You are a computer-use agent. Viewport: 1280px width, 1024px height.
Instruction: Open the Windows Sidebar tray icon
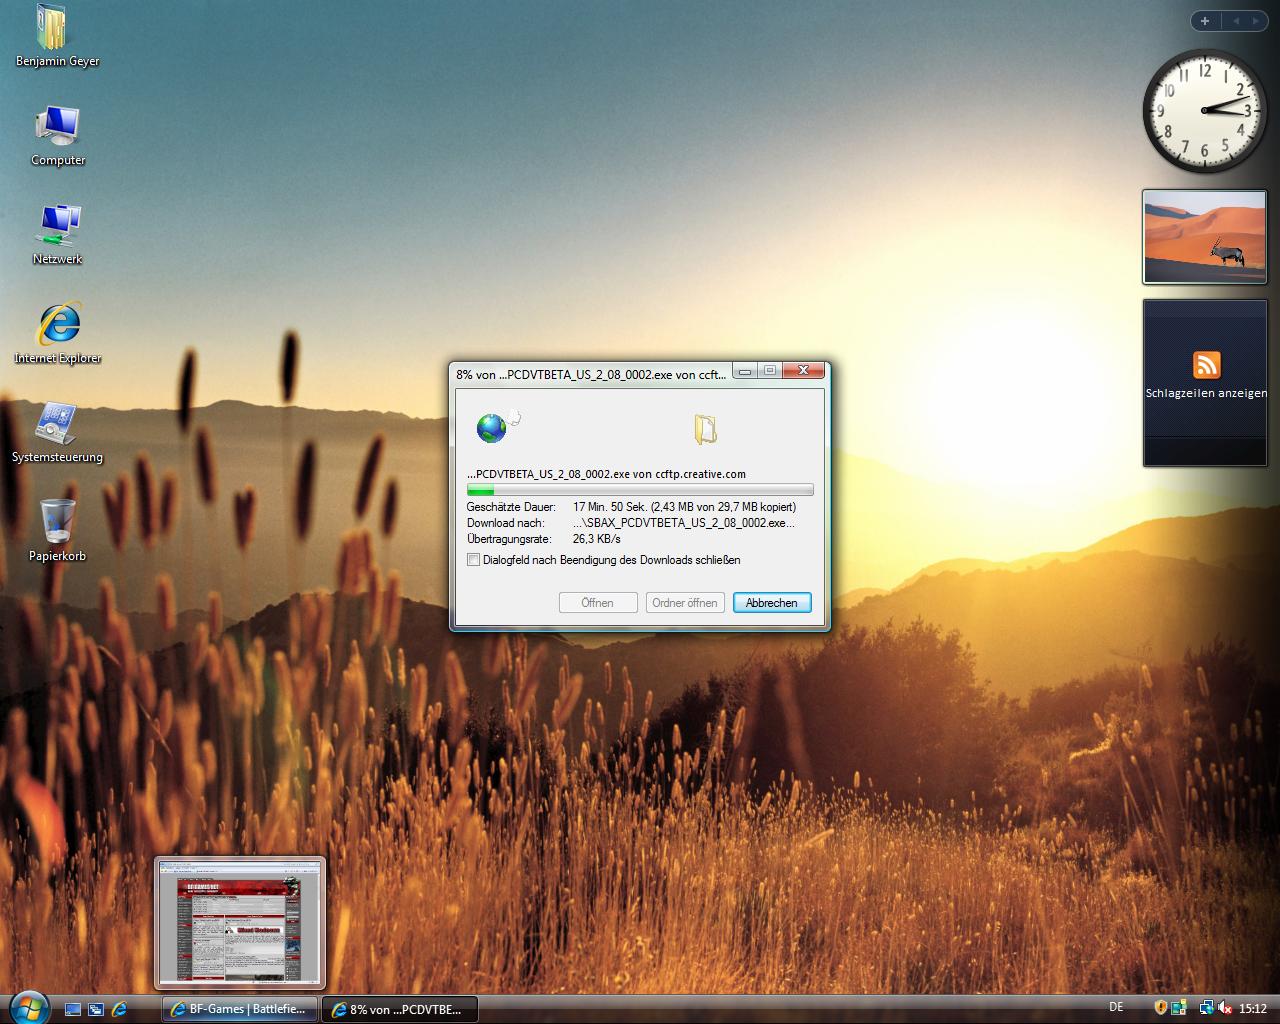coord(1179,1008)
